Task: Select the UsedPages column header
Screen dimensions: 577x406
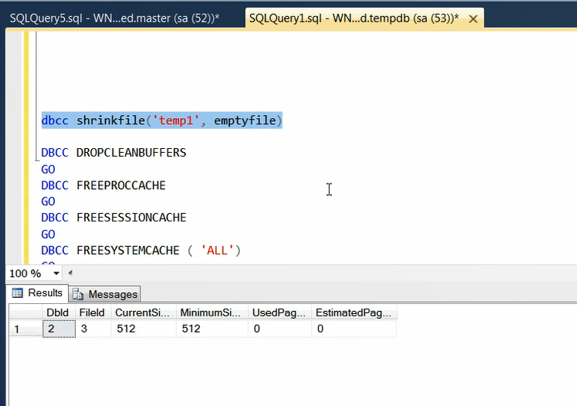Action: click(x=279, y=313)
